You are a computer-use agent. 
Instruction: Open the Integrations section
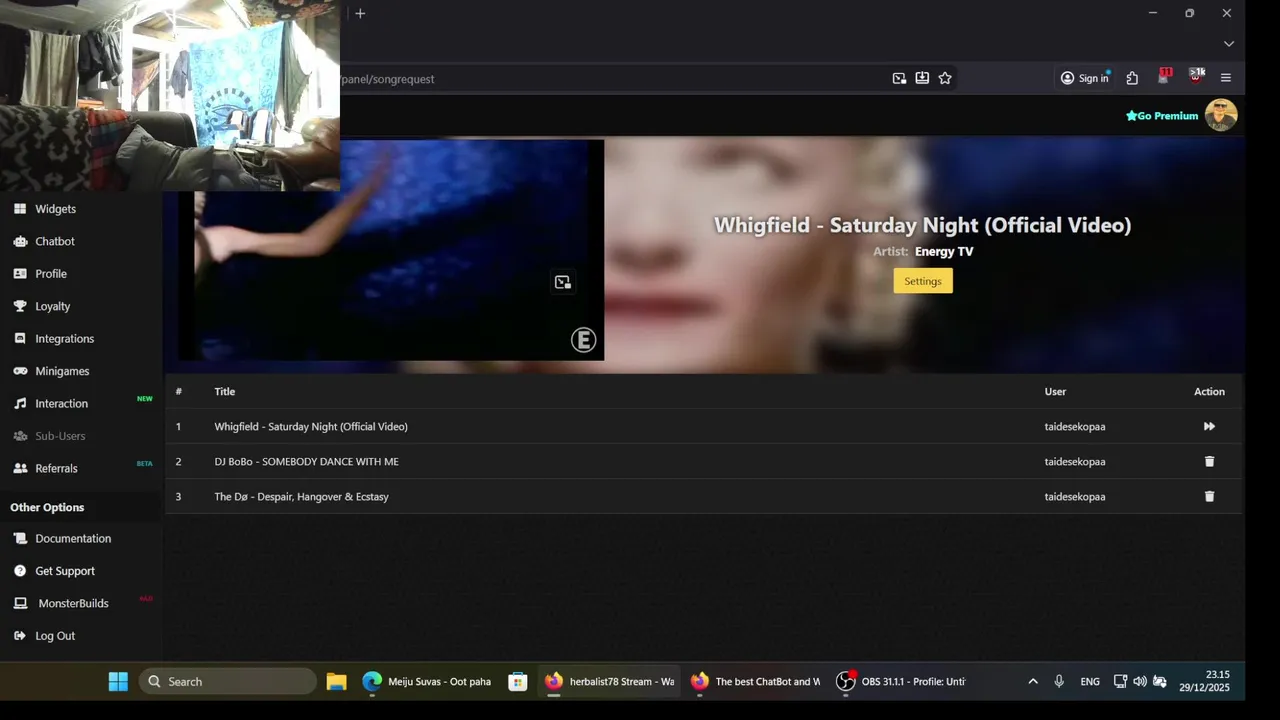pyautogui.click(x=64, y=339)
